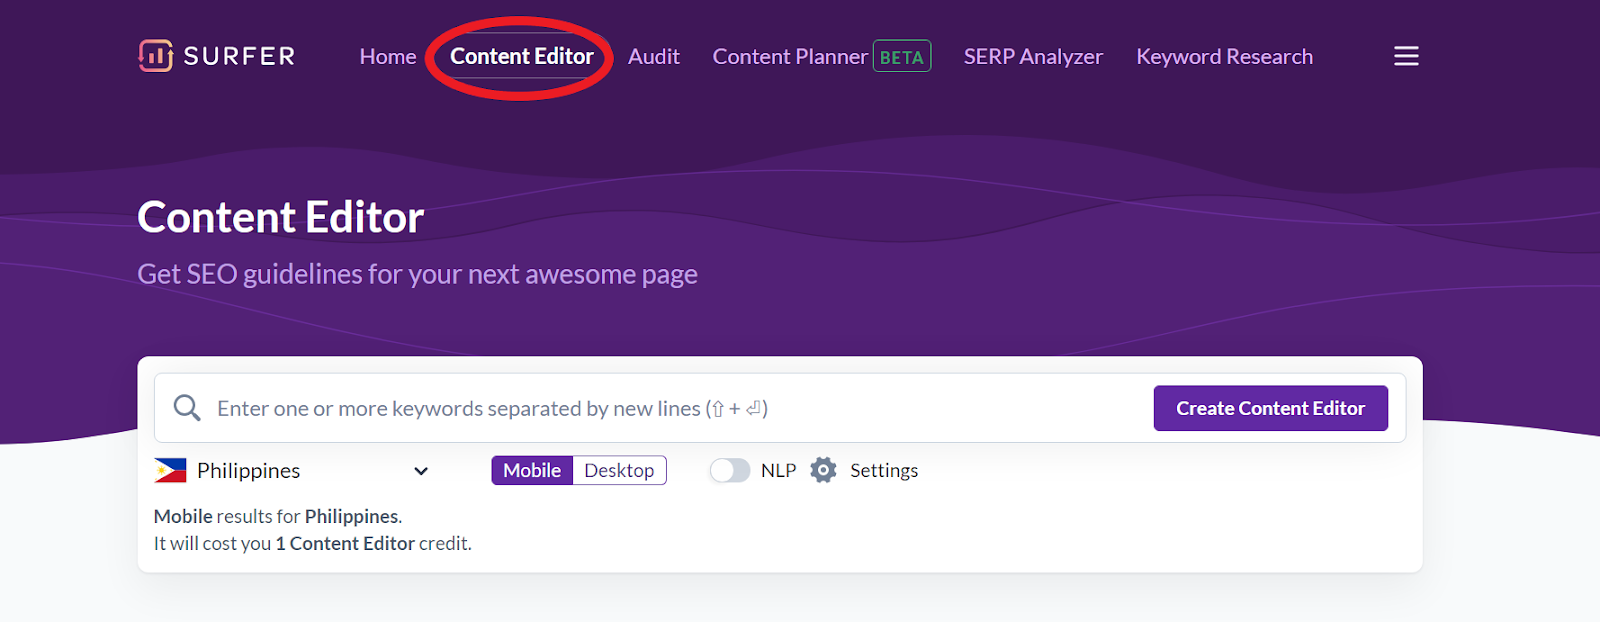1600x622 pixels.
Task: Click 'Get SEO guidelines for your next awesome page'
Action: (x=418, y=274)
